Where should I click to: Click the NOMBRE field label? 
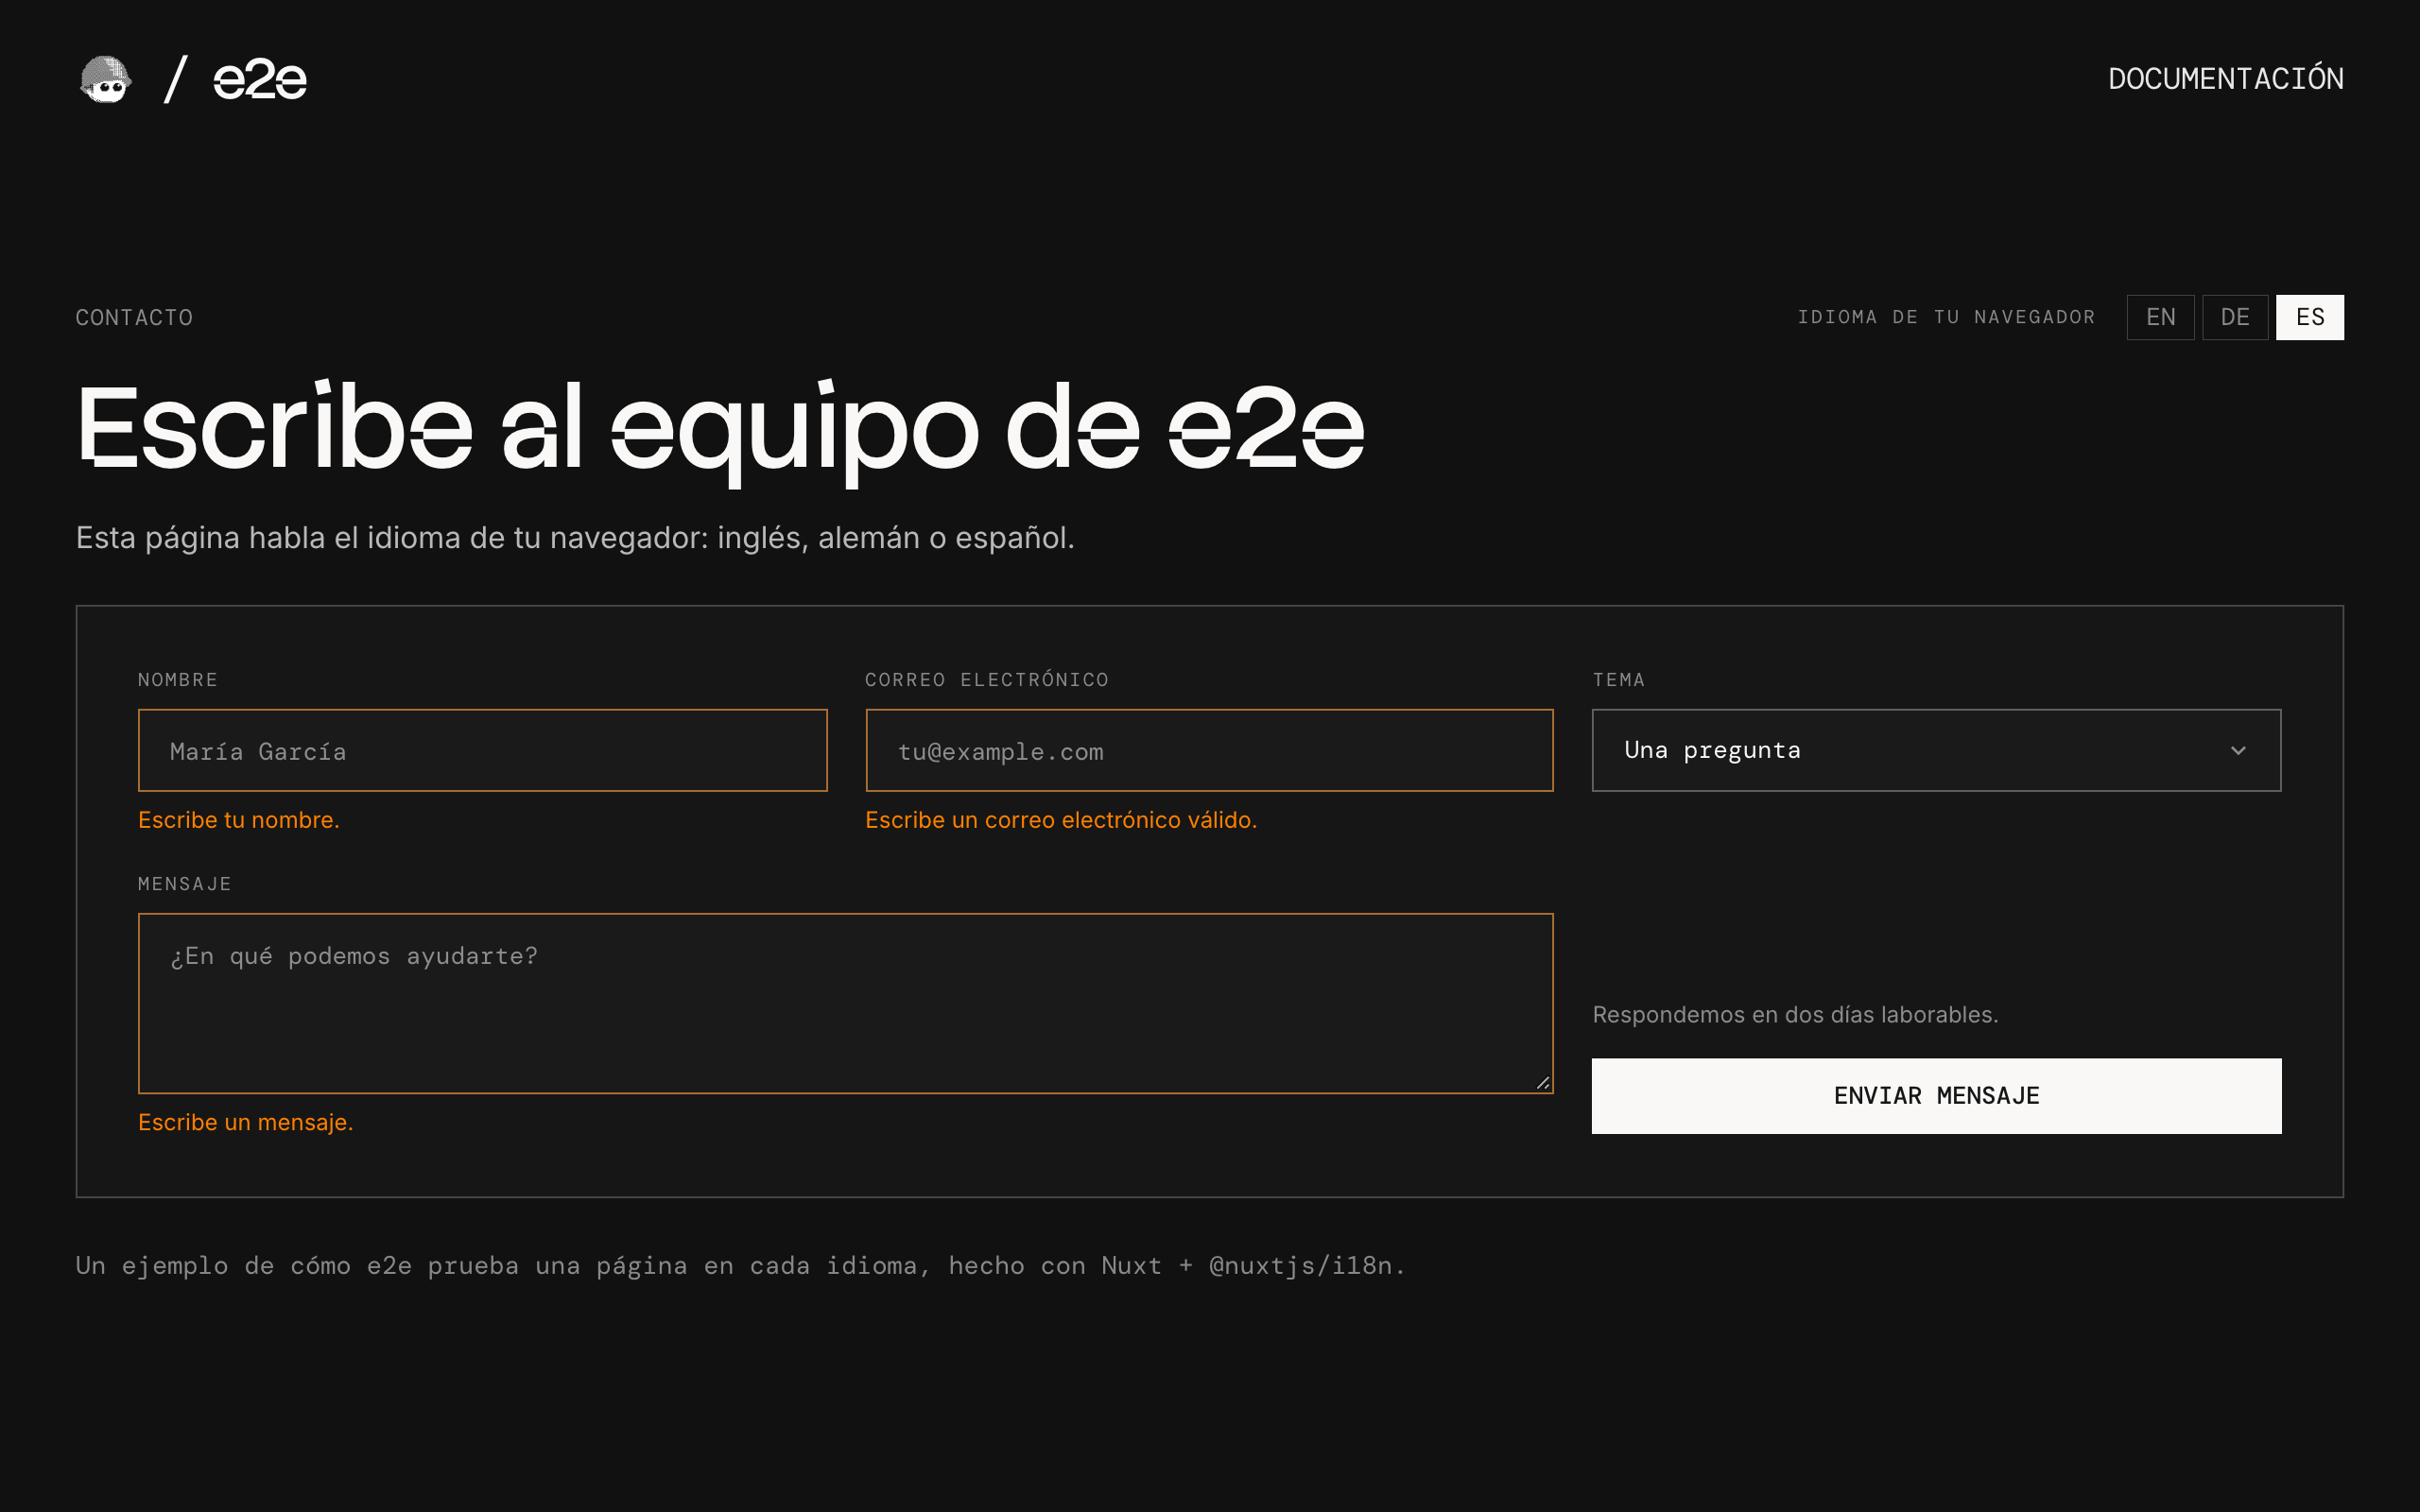point(178,680)
